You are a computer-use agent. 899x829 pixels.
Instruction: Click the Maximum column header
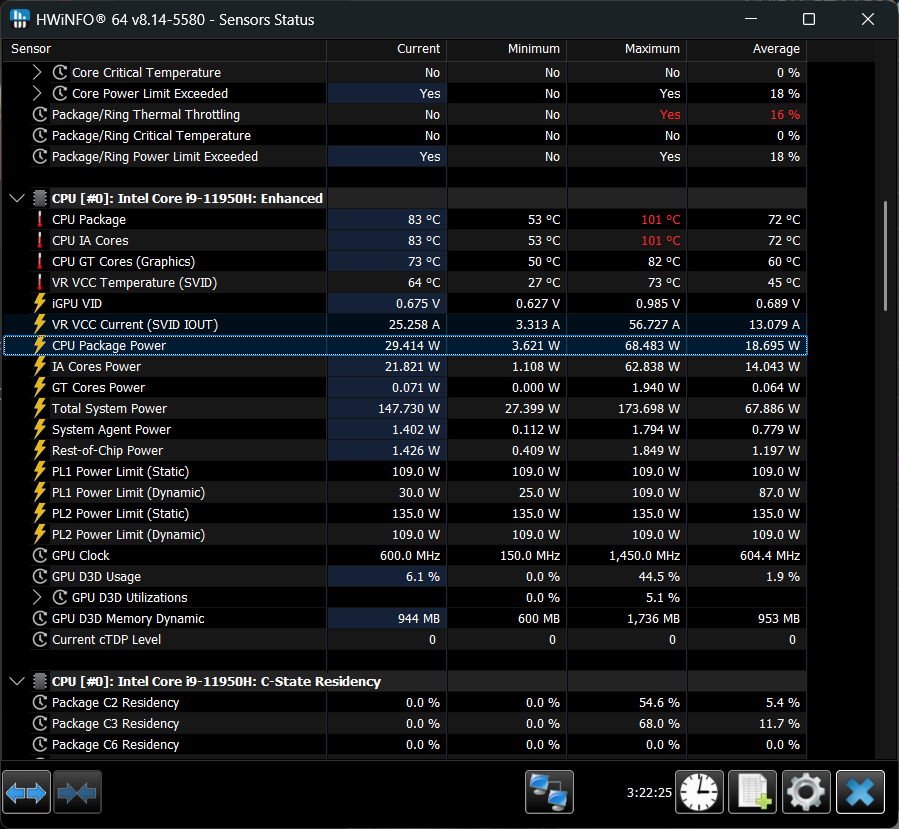click(x=627, y=49)
